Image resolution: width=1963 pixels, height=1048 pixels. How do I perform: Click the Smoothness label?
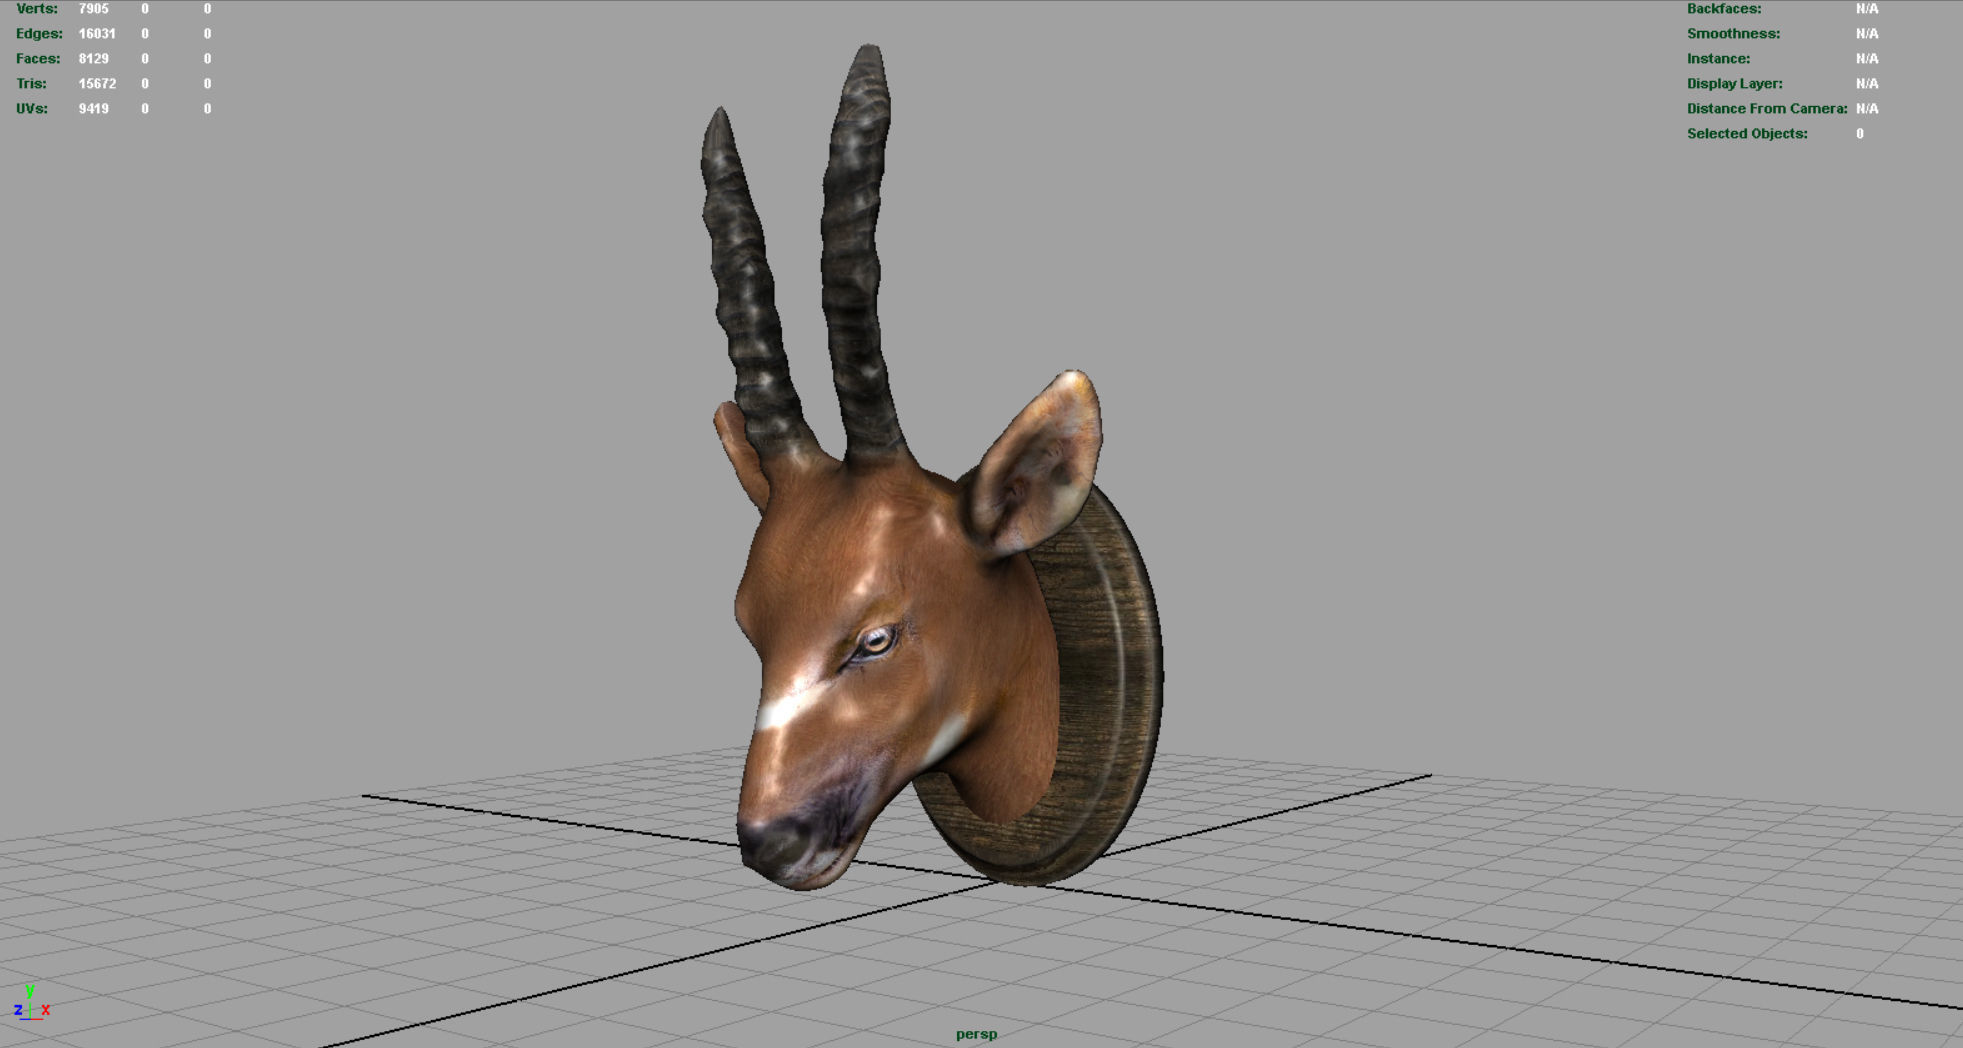tap(1733, 34)
